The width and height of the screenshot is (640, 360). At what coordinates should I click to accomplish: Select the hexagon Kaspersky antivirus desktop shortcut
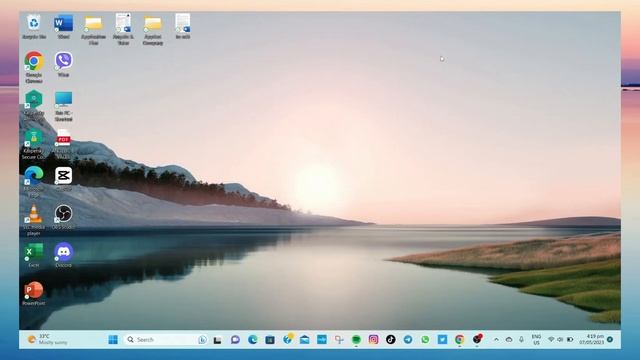click(34, 104)
